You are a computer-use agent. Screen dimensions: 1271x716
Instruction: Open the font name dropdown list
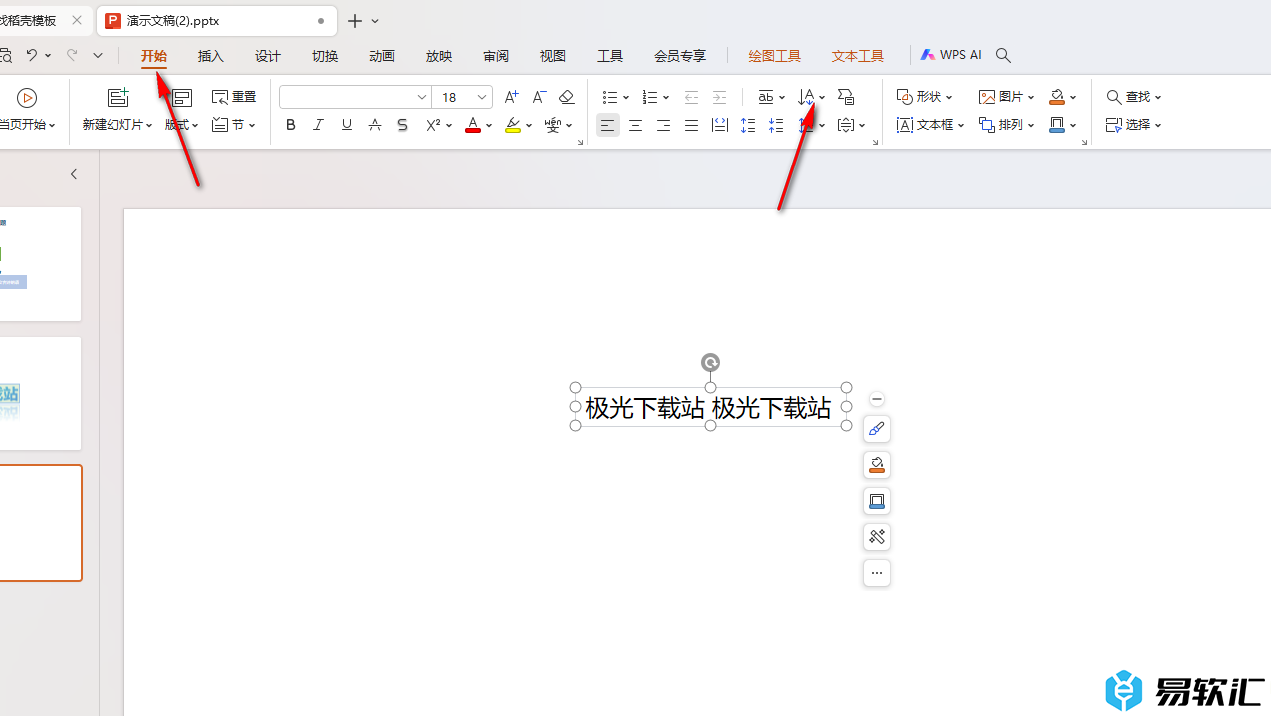422,97
